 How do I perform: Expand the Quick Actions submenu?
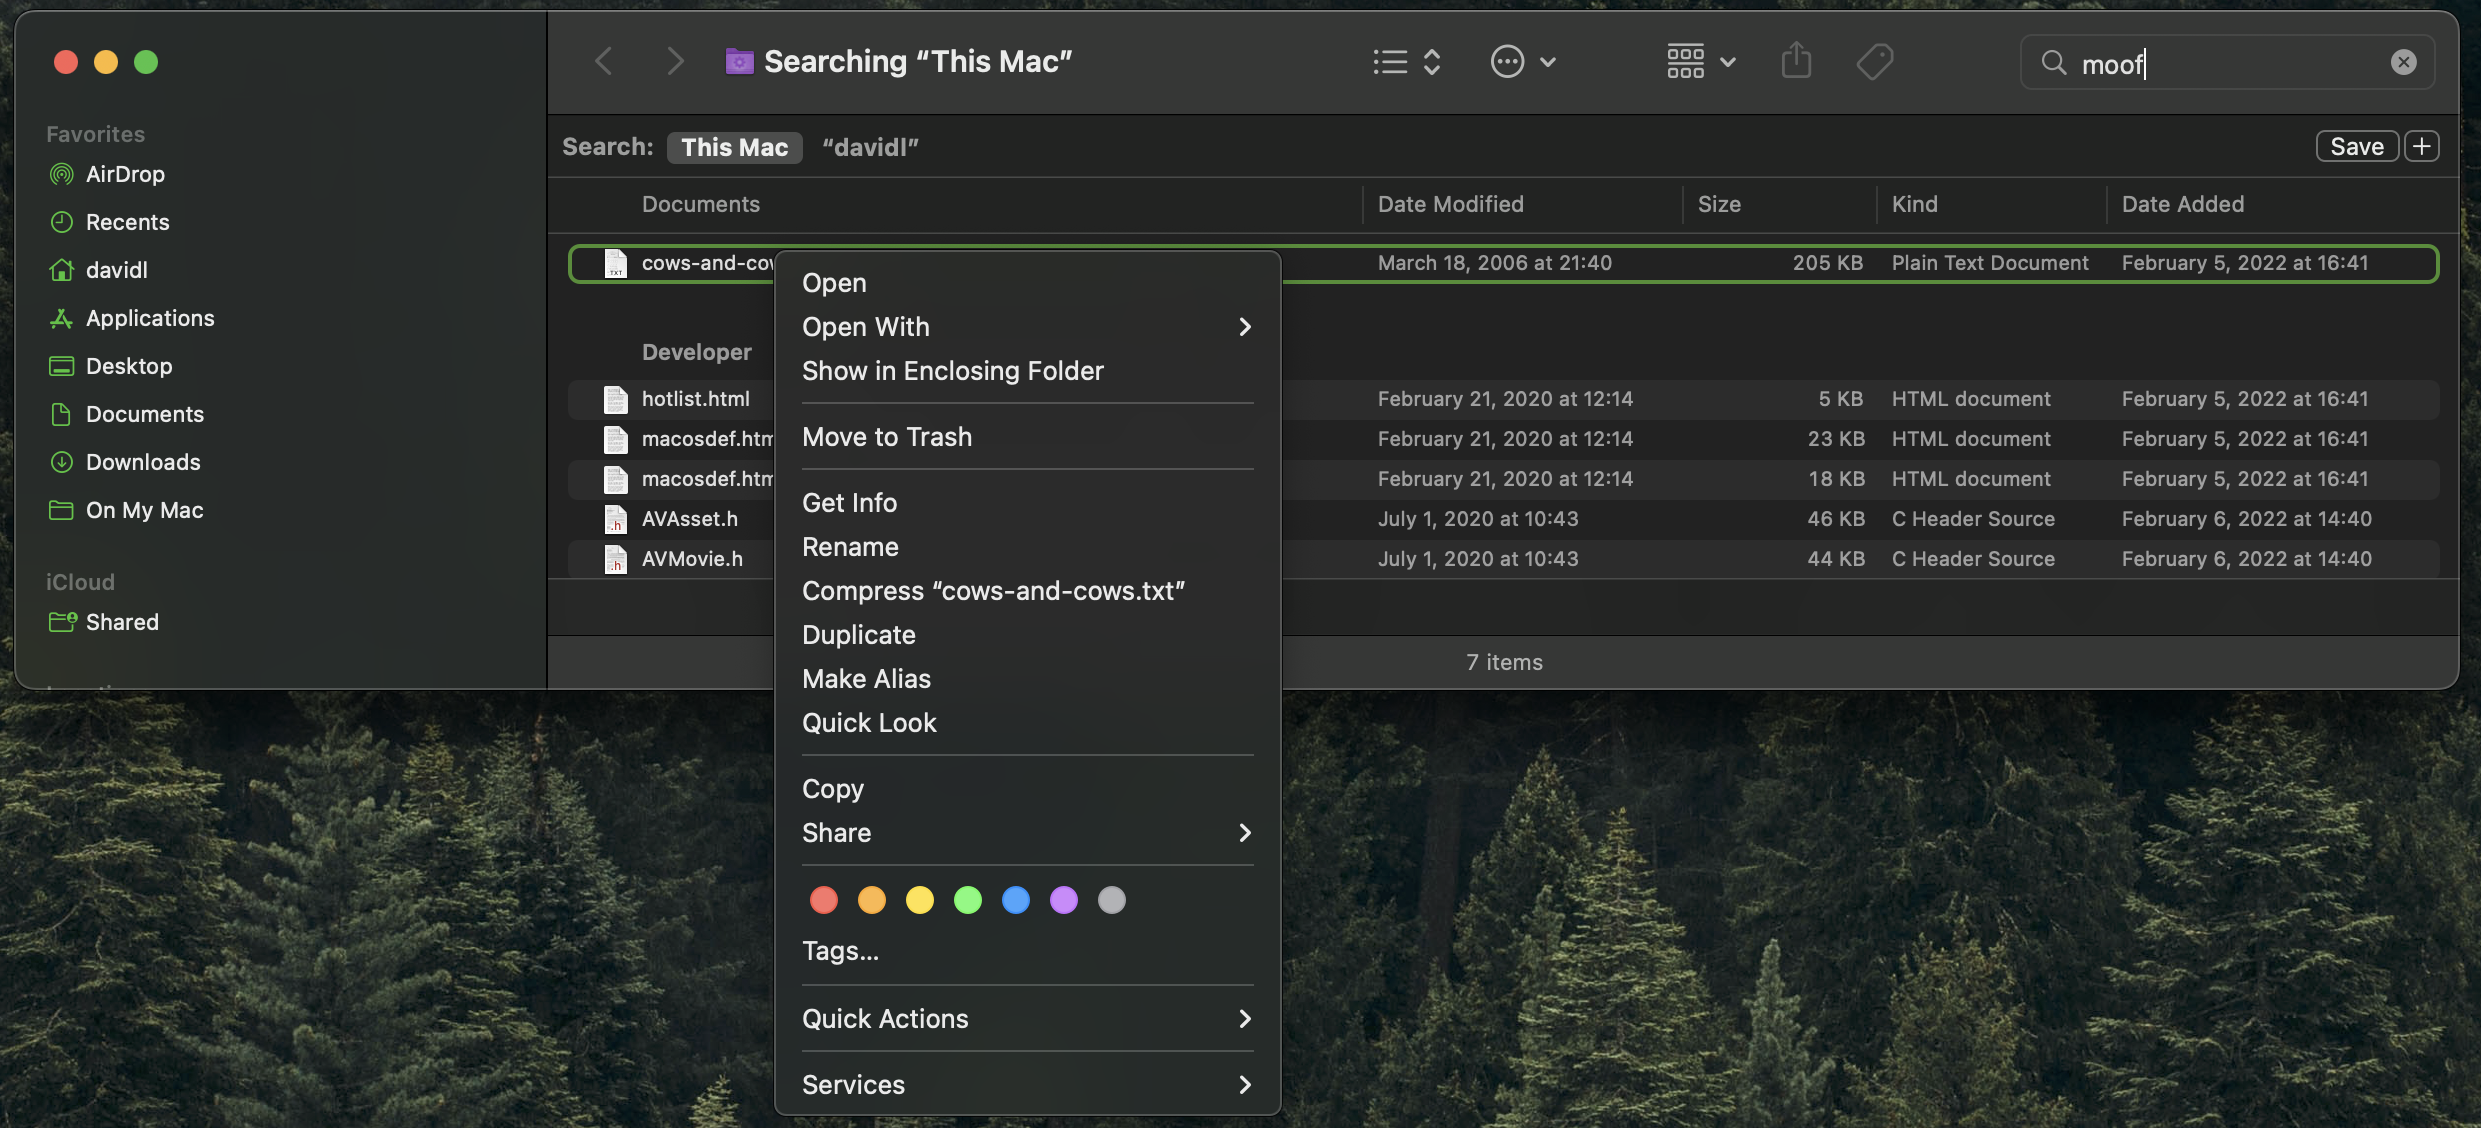pos(1027,1019)
